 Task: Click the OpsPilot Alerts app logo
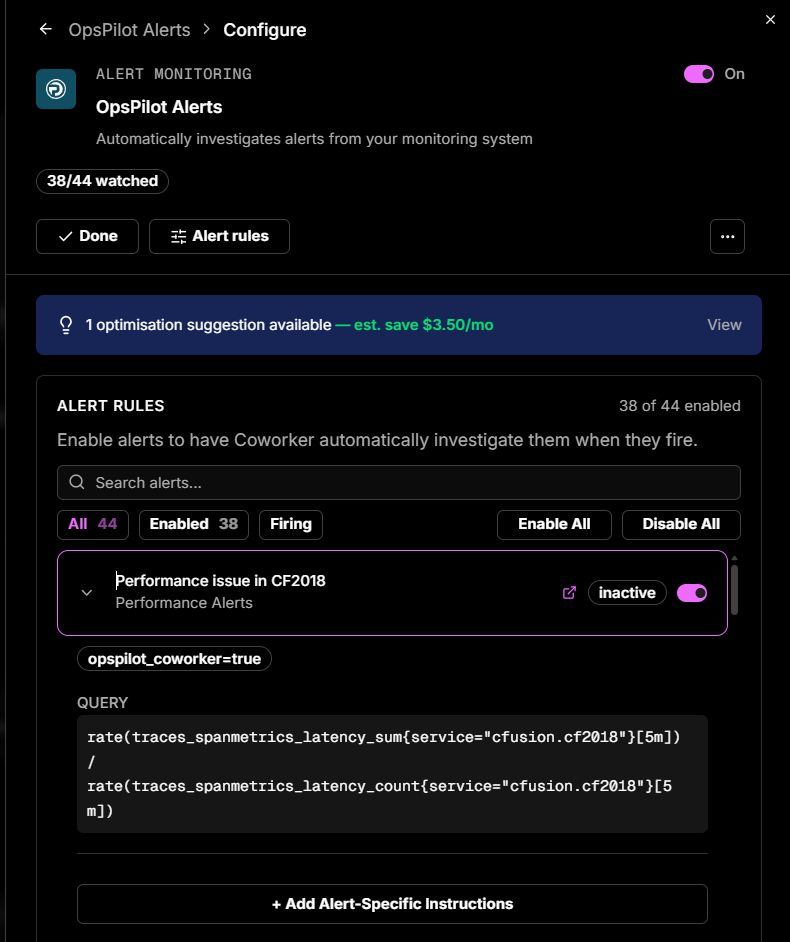point(56,89)
